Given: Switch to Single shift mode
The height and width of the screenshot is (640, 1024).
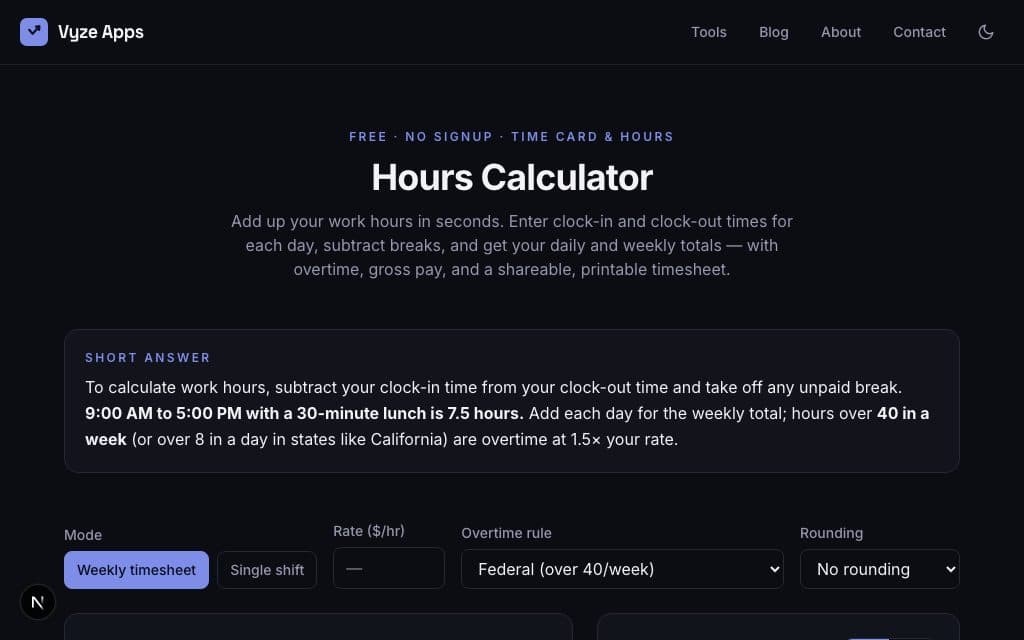Looking at the screenshot, I should point(267,570).
